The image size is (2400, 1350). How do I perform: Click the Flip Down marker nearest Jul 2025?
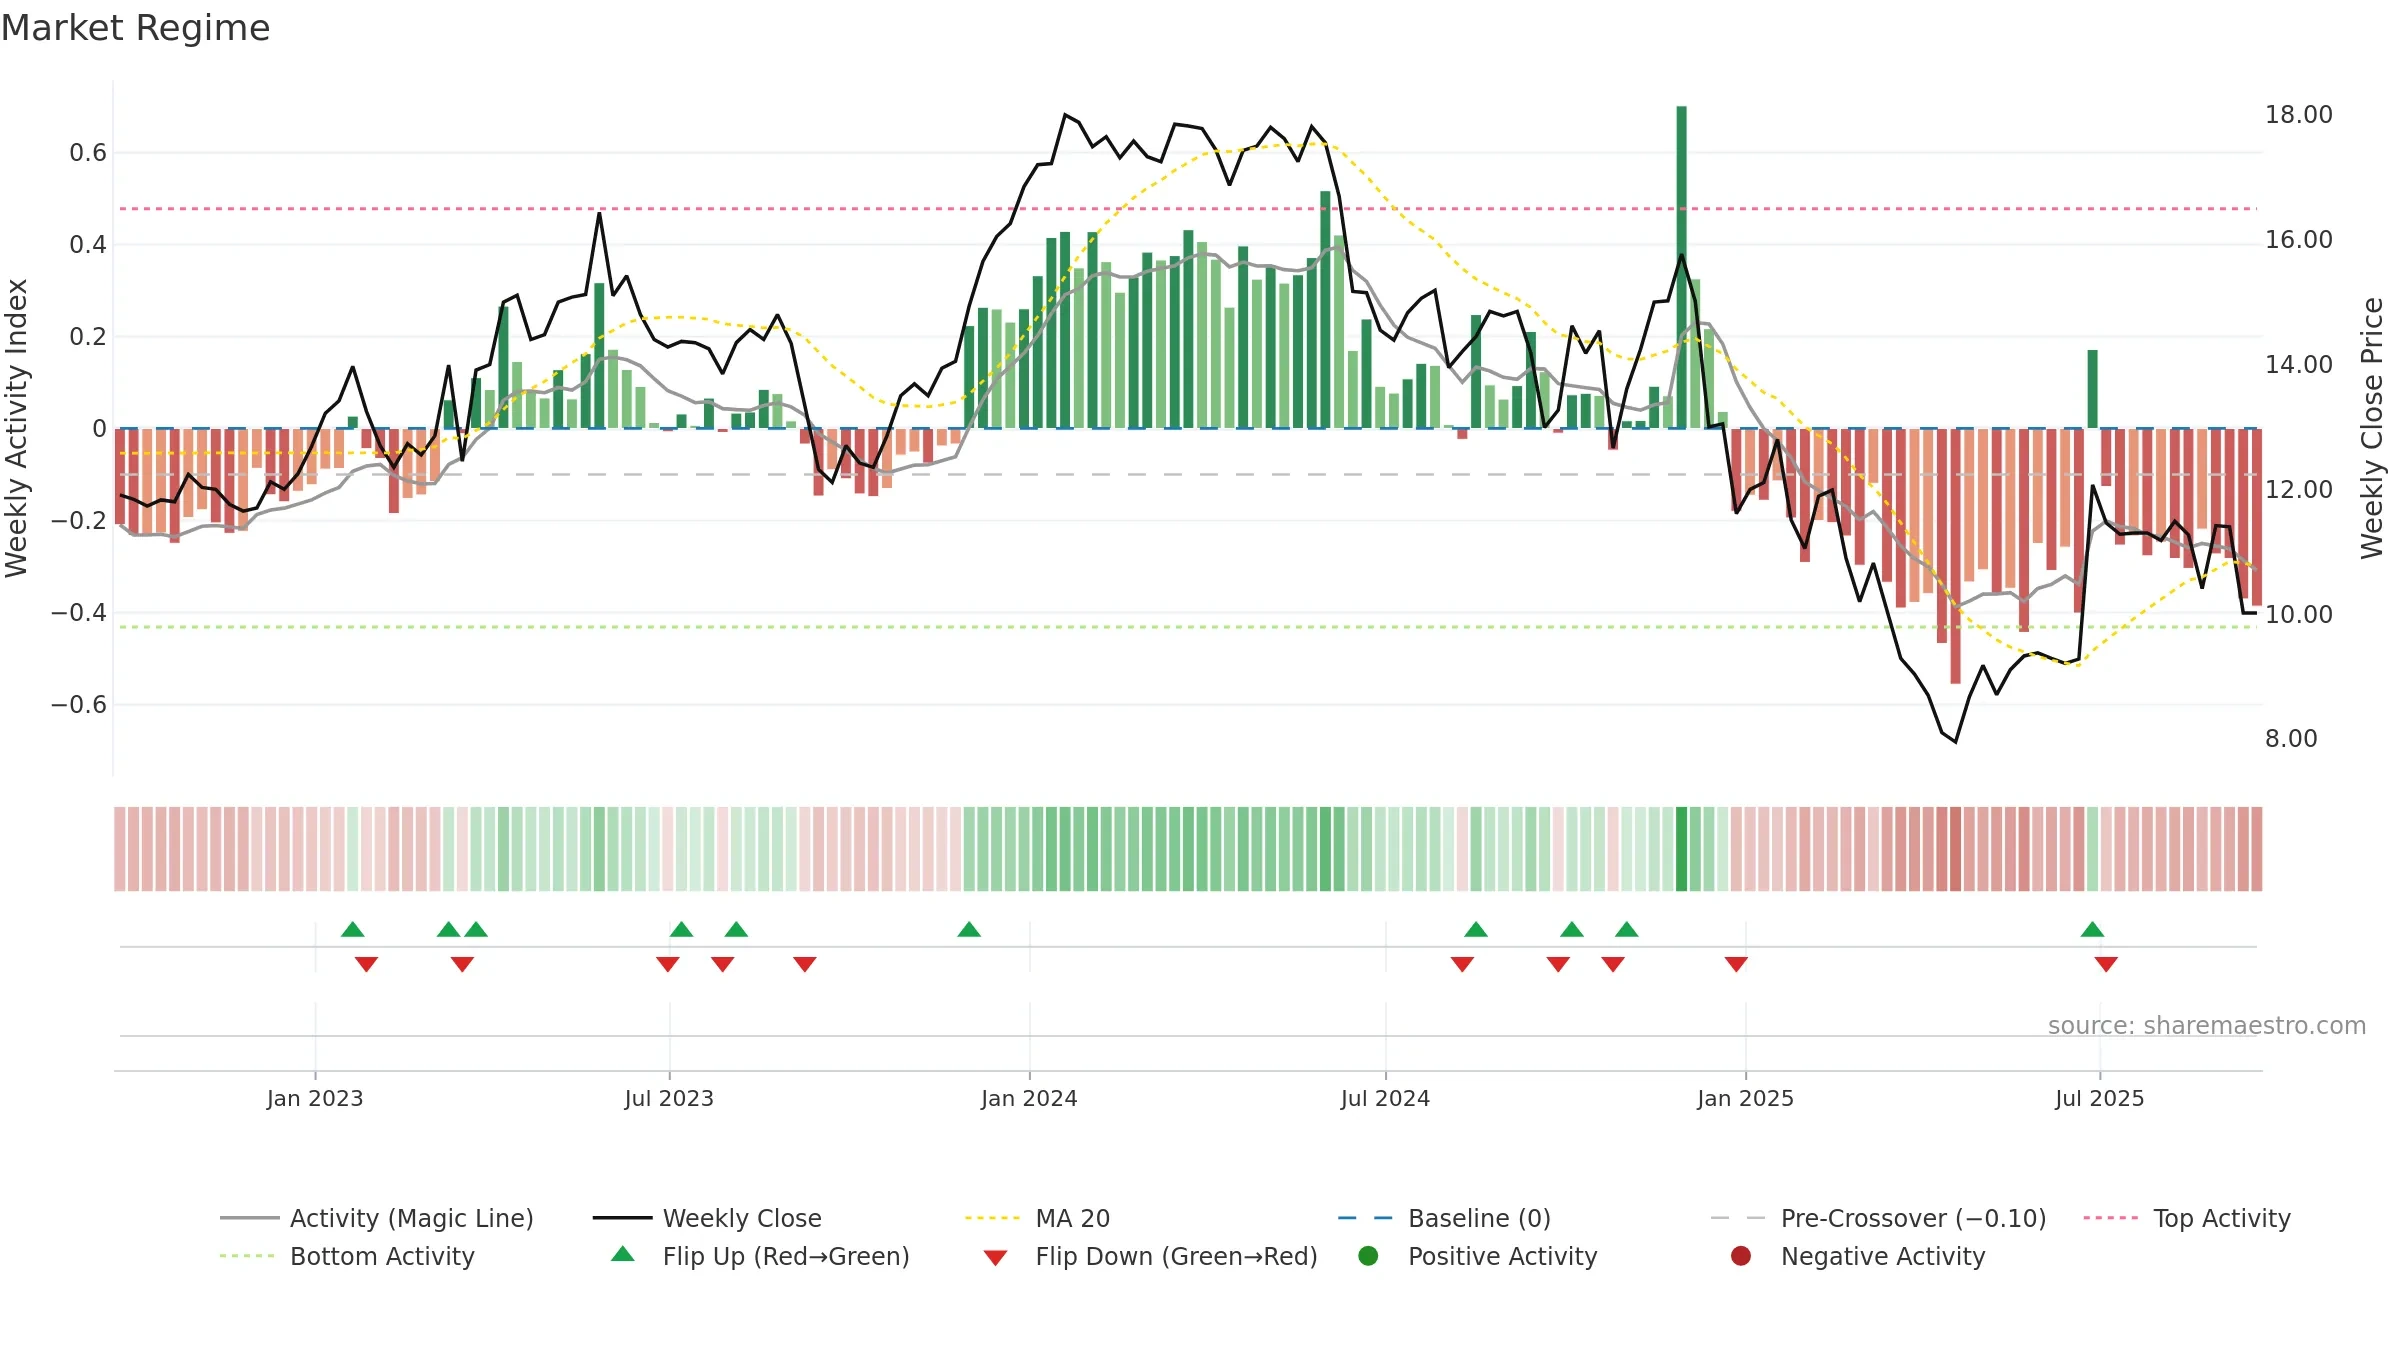point(2106,964)
